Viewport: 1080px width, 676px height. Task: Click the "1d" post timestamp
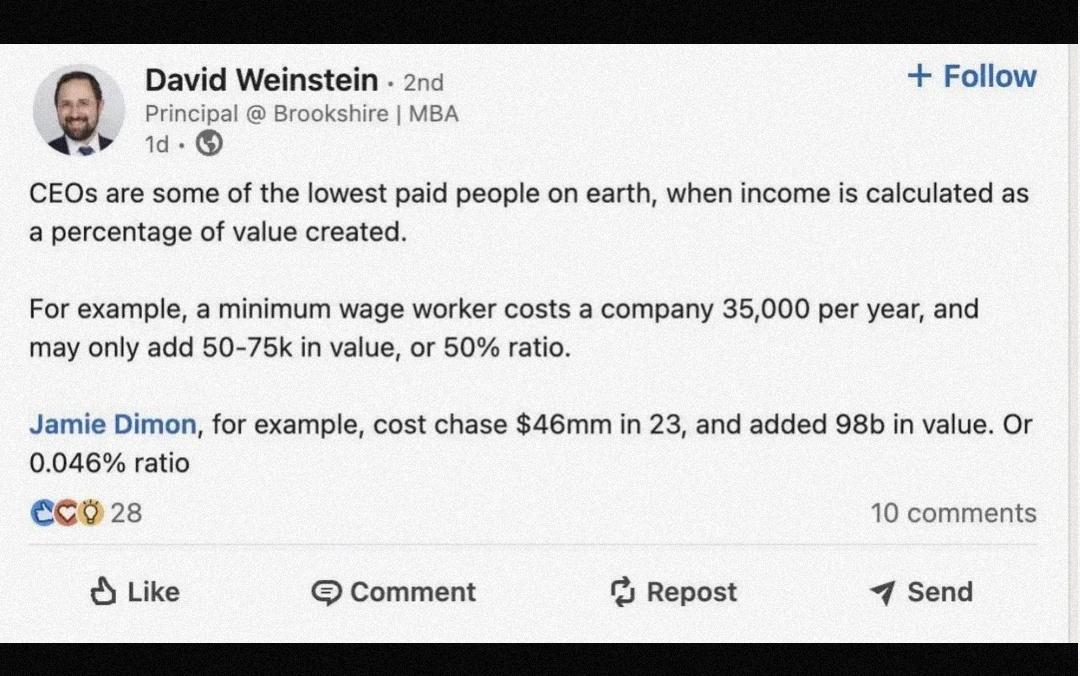pyautogui.click(x=157, y=145)
